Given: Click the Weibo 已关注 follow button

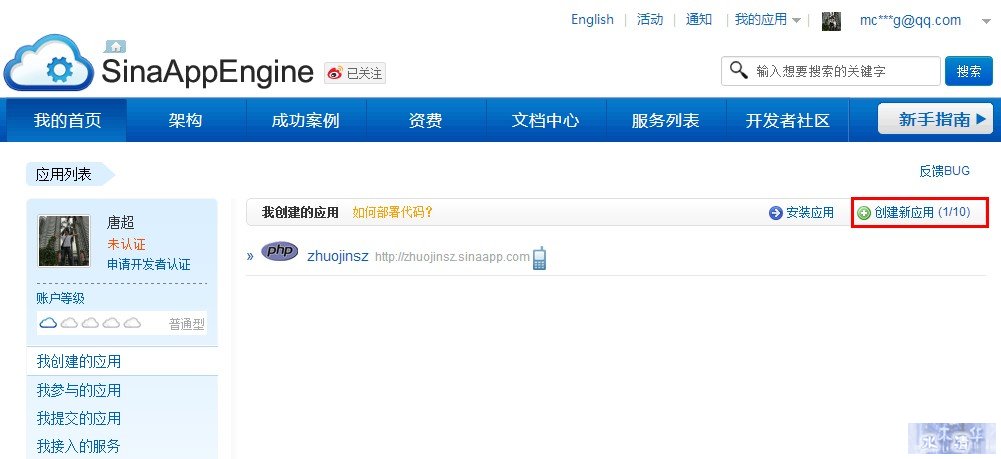Looking at the screenshot, I should [355, 73].
